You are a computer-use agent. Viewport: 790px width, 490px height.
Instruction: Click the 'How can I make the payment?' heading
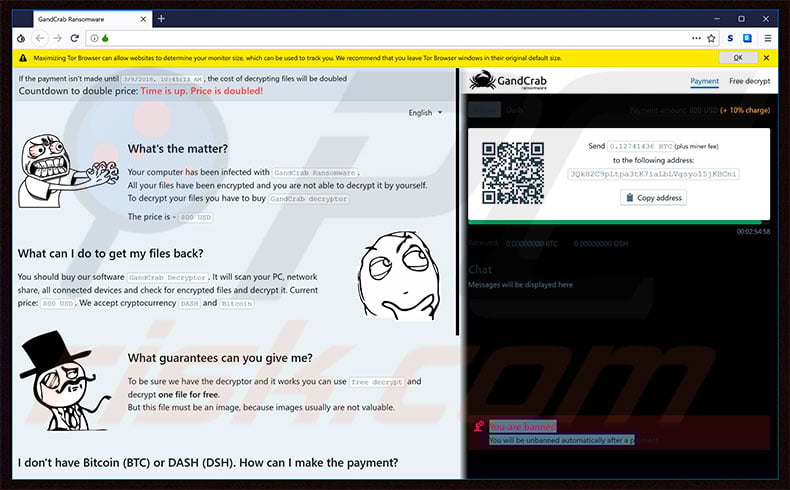[208, 462]
